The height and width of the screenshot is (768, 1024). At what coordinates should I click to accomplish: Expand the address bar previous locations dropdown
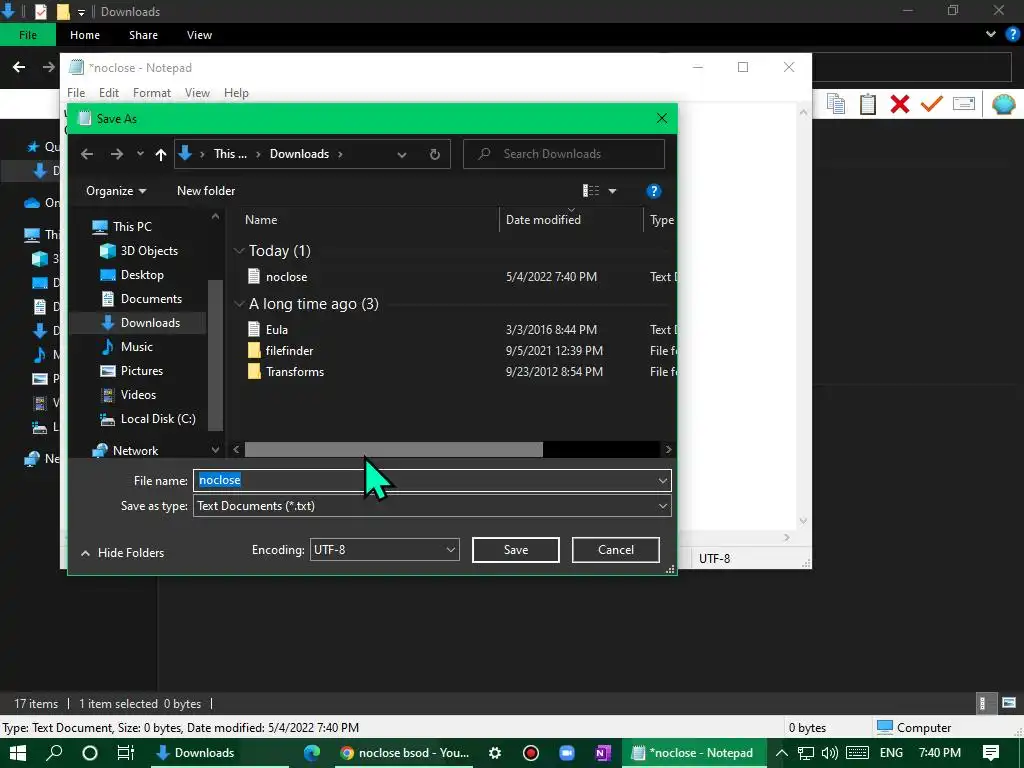click(x=402, y=154)
